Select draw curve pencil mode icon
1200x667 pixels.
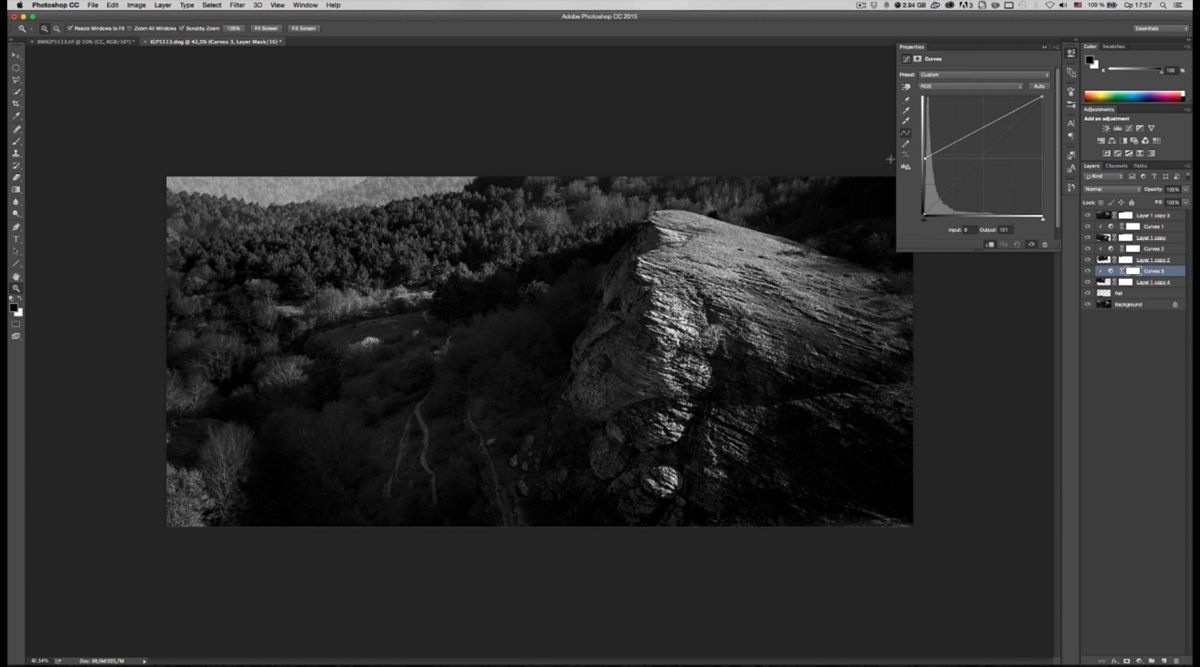click(x=906, y=144)
